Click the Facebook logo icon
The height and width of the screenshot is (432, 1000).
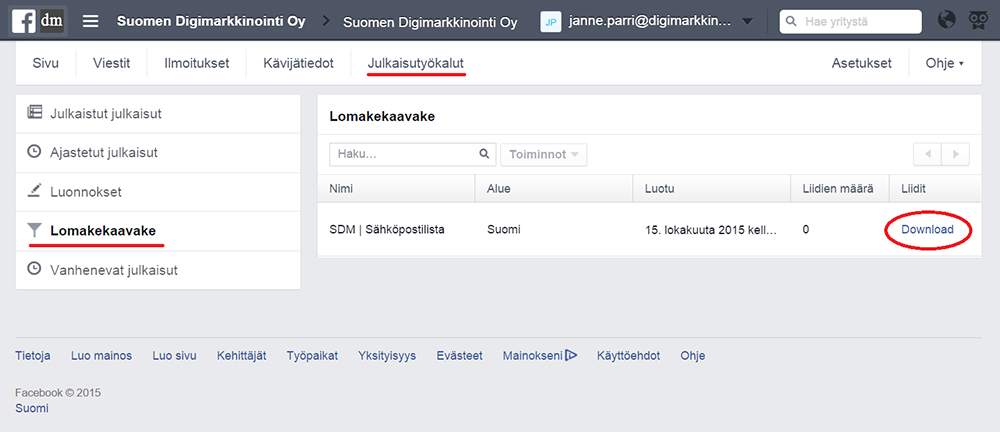pos(24,22)
